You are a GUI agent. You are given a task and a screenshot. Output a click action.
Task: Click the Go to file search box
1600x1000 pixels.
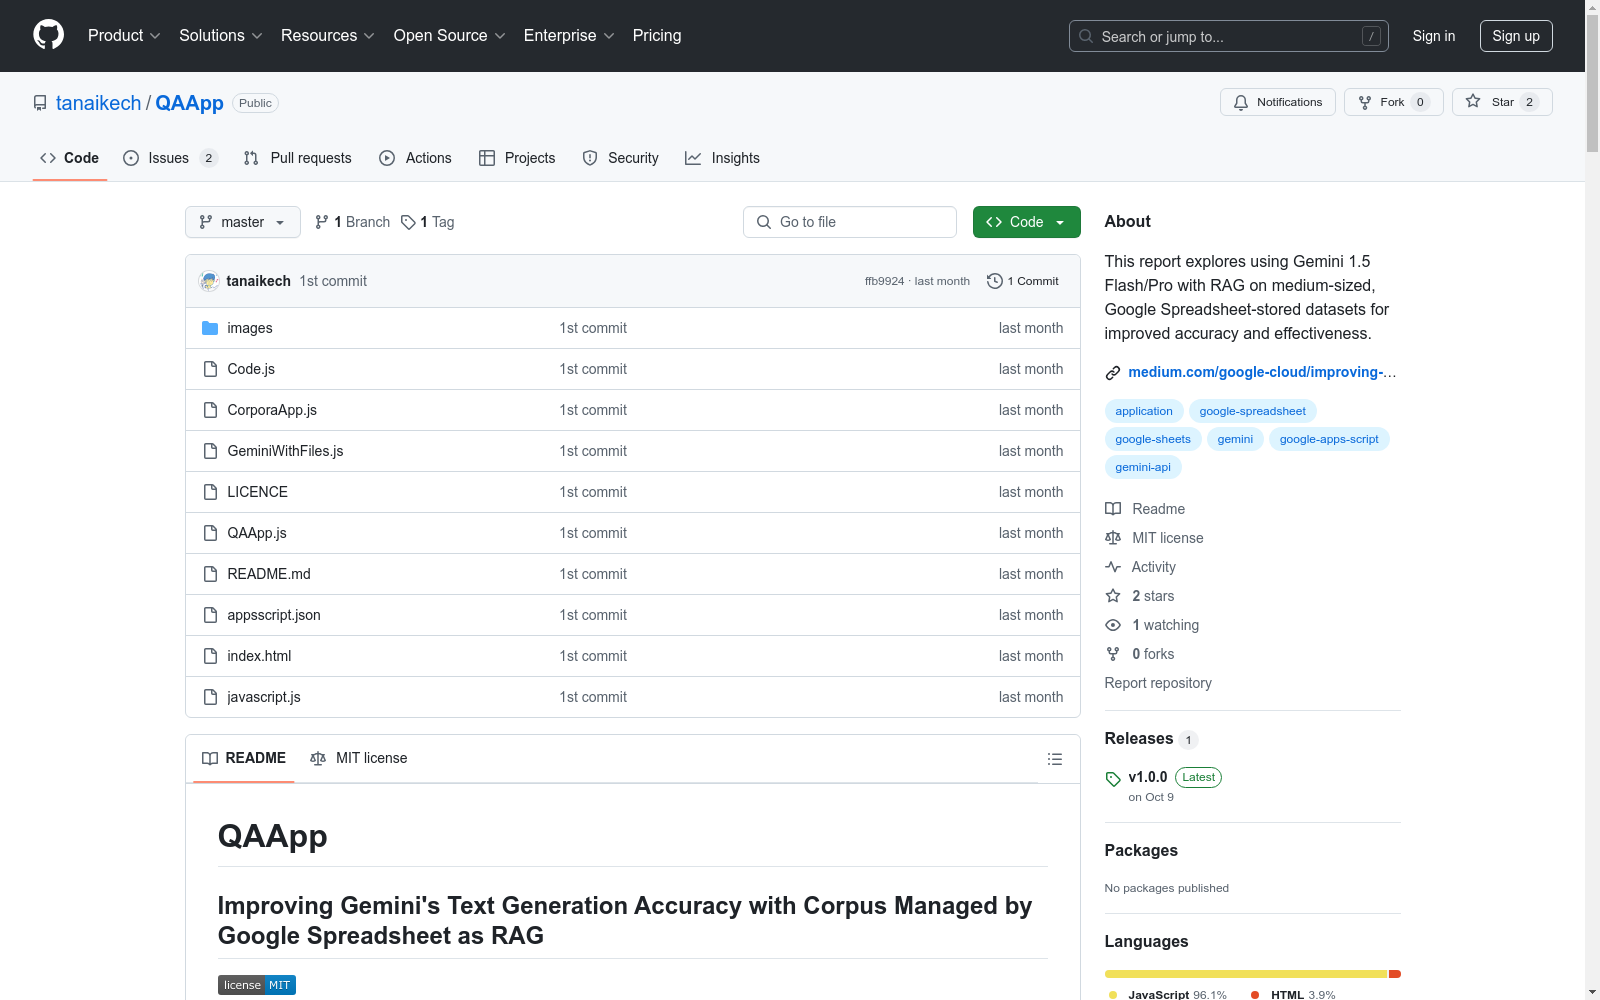(x=850, y=222)
